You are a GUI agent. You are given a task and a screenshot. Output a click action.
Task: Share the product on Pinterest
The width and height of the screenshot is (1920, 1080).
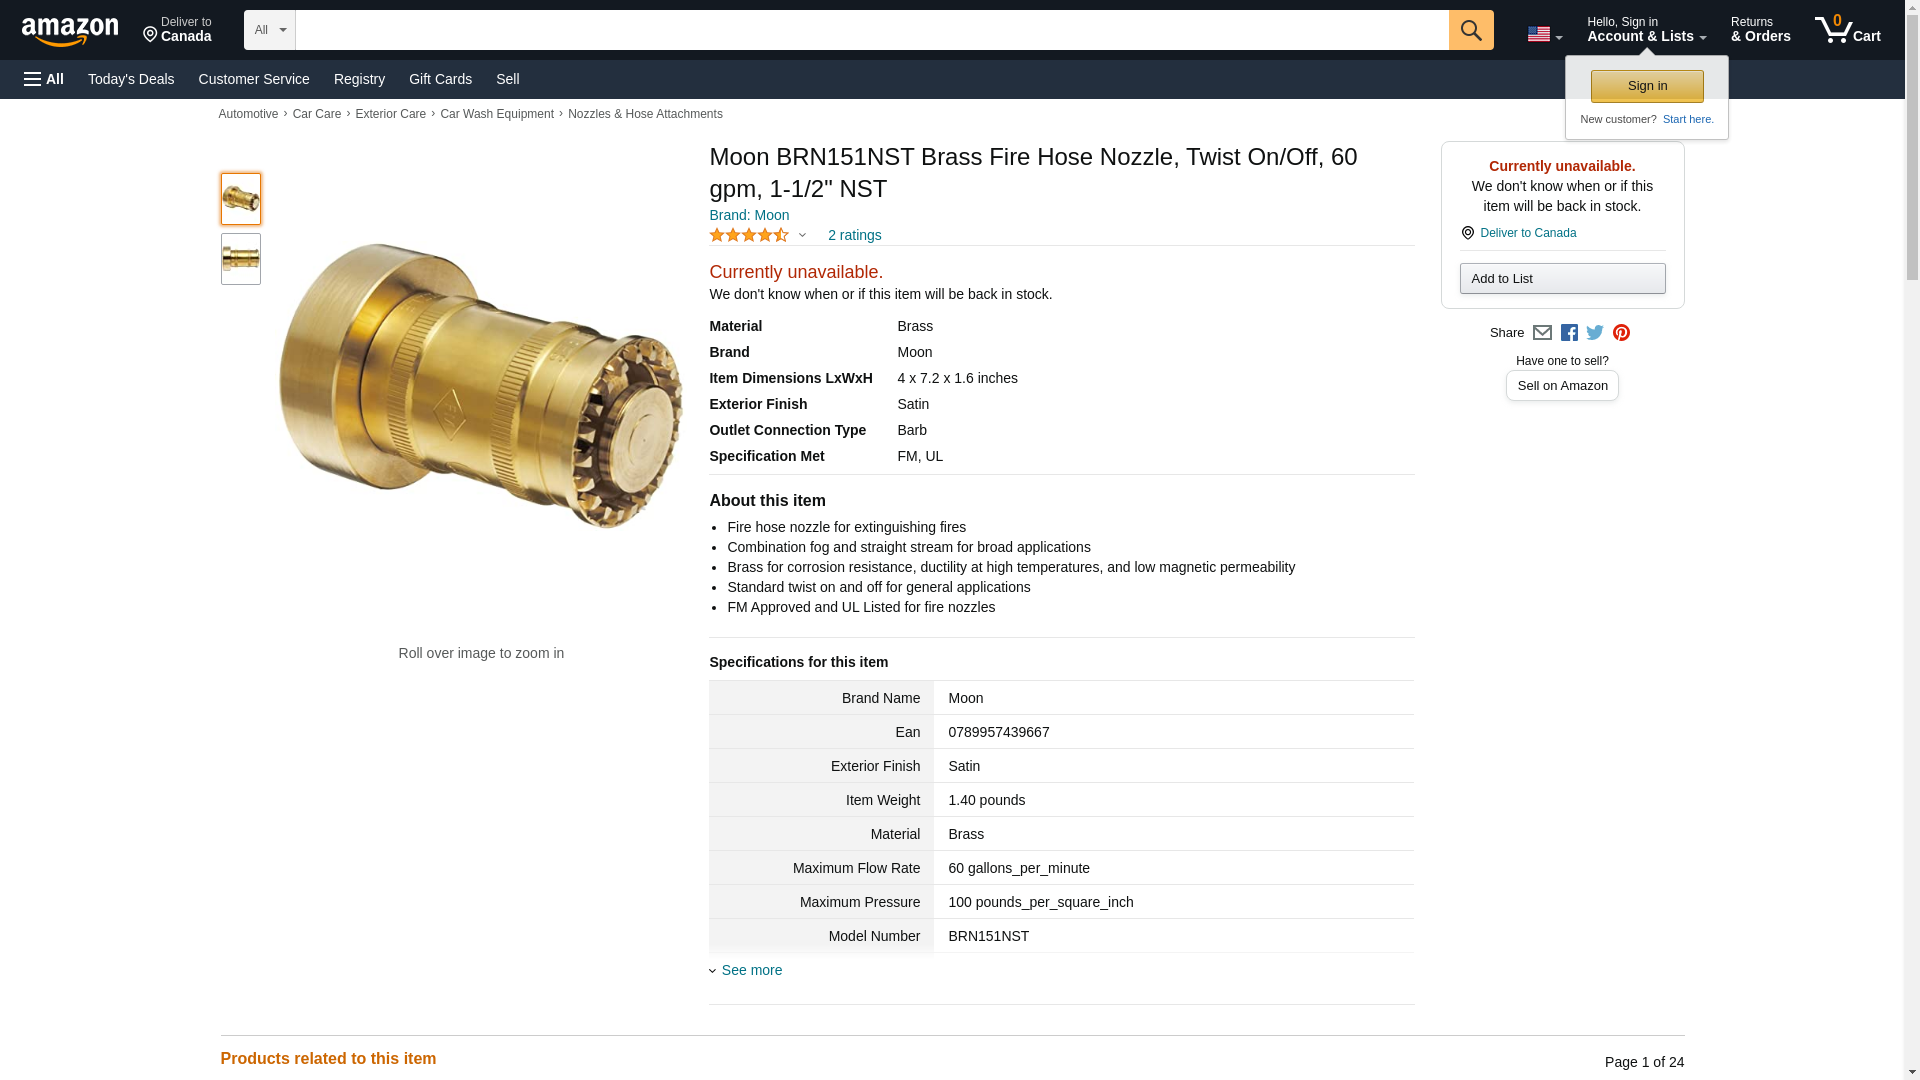[1621, 333]
